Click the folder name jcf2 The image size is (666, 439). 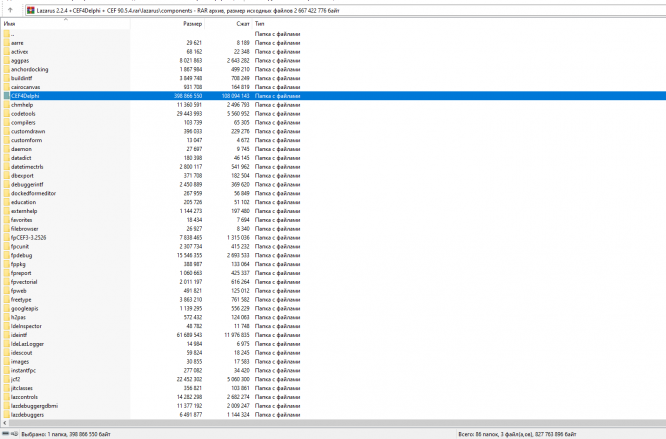[x=15, y=380]
